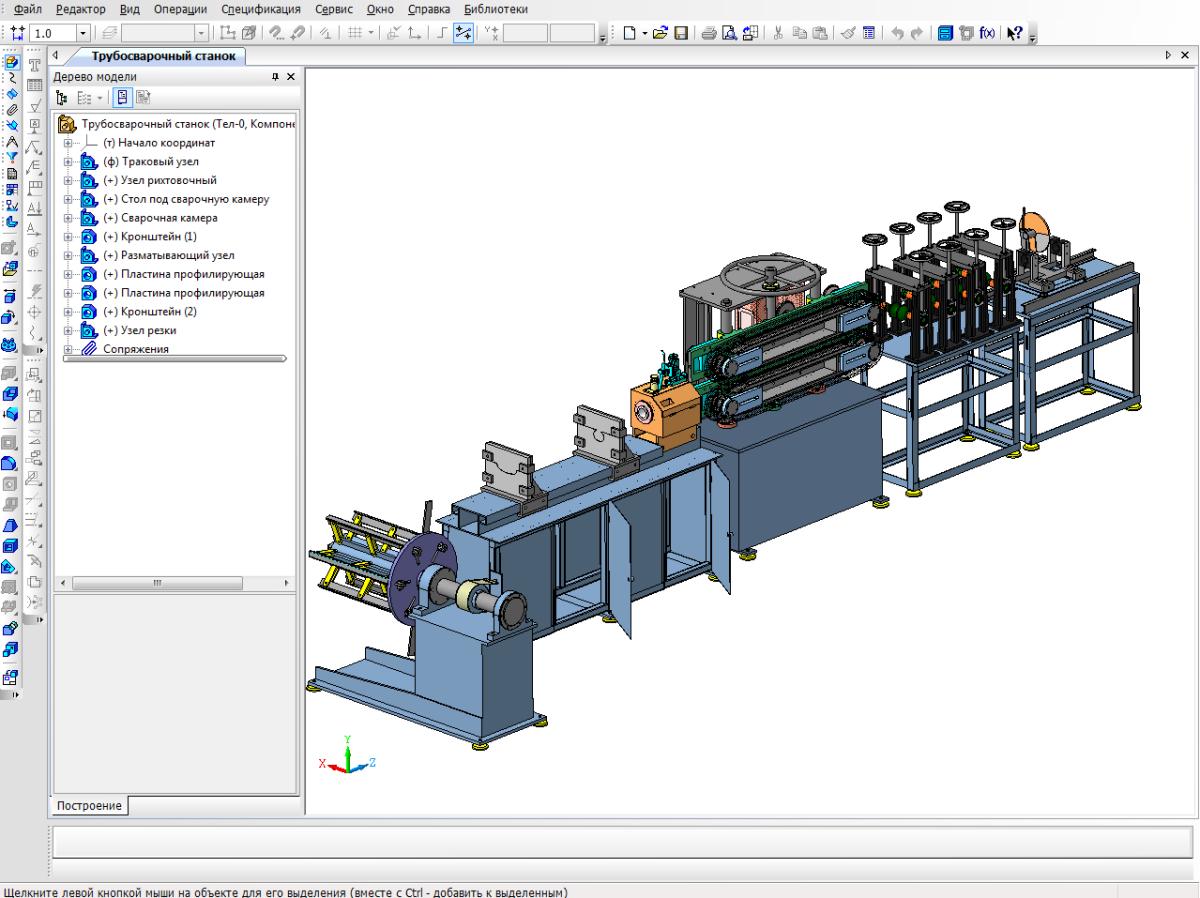The height and width of the screenshot is (898, 1200).
Task: Click the context help arrow-question icon
Action: pos(1015,33)
